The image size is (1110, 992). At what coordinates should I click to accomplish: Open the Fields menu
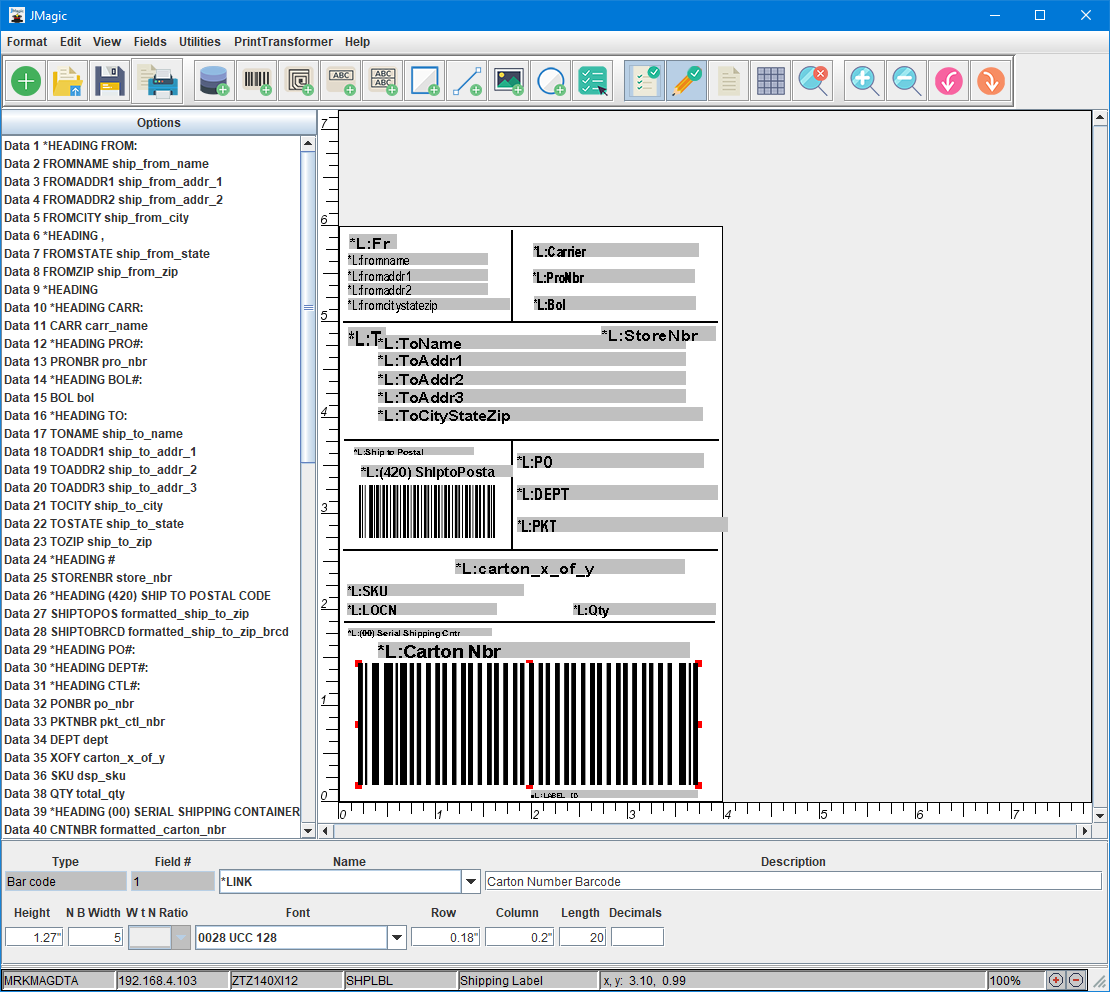150,42
